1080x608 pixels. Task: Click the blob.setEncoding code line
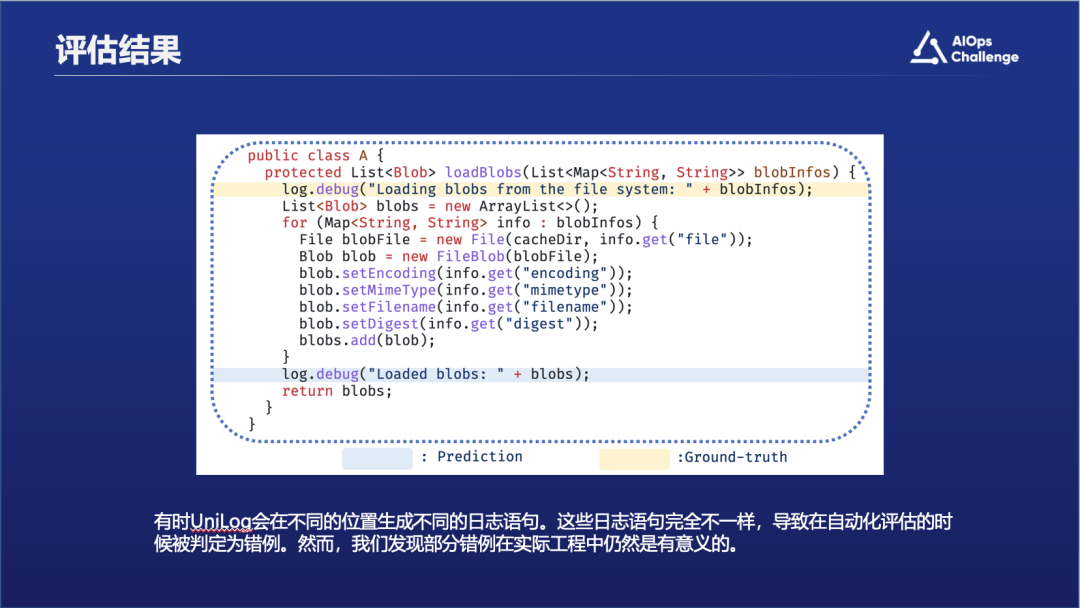(465, 273)
